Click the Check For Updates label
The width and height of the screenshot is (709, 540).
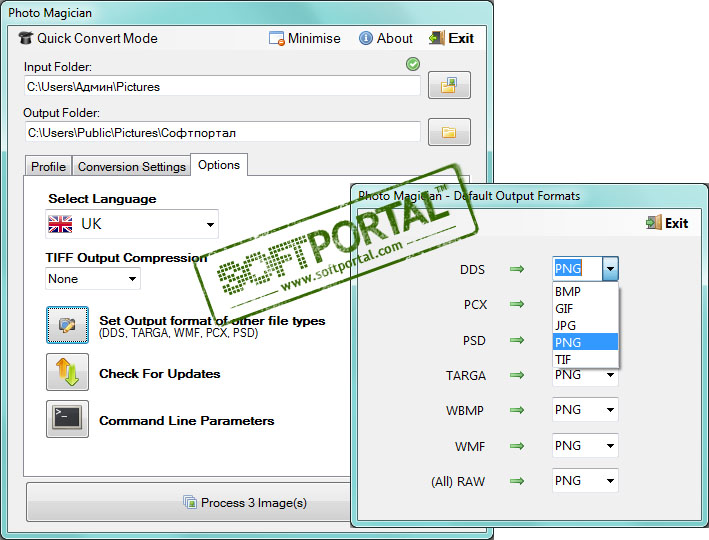[160, 374]
